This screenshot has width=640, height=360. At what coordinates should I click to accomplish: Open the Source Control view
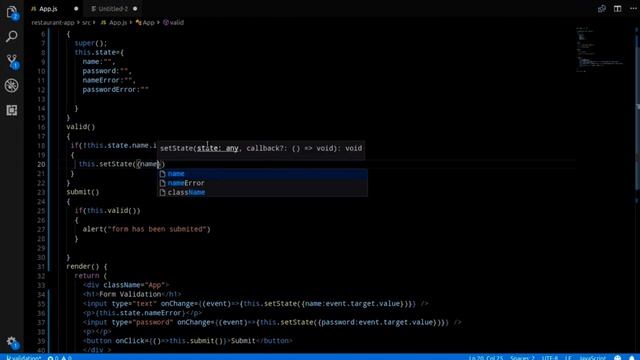[x=12, y=61]
